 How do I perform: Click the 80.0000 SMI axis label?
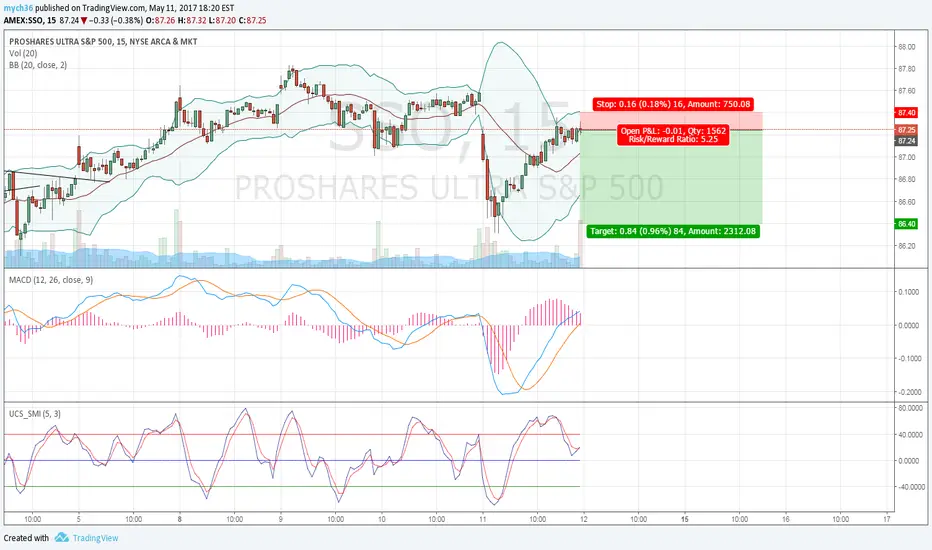pyautogui.click(x=910, y=408)
